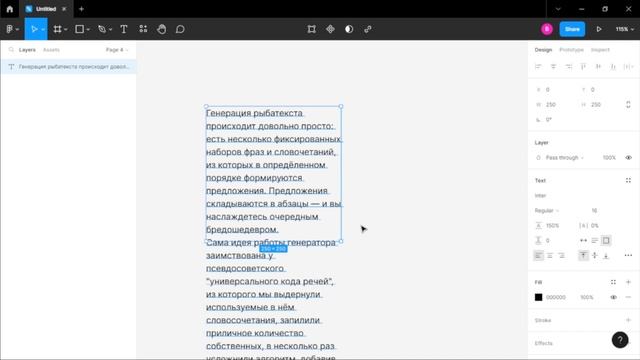This screenshot has width=640, height=360.
Task: Select the Frame tool
Action: click(57, 29)
